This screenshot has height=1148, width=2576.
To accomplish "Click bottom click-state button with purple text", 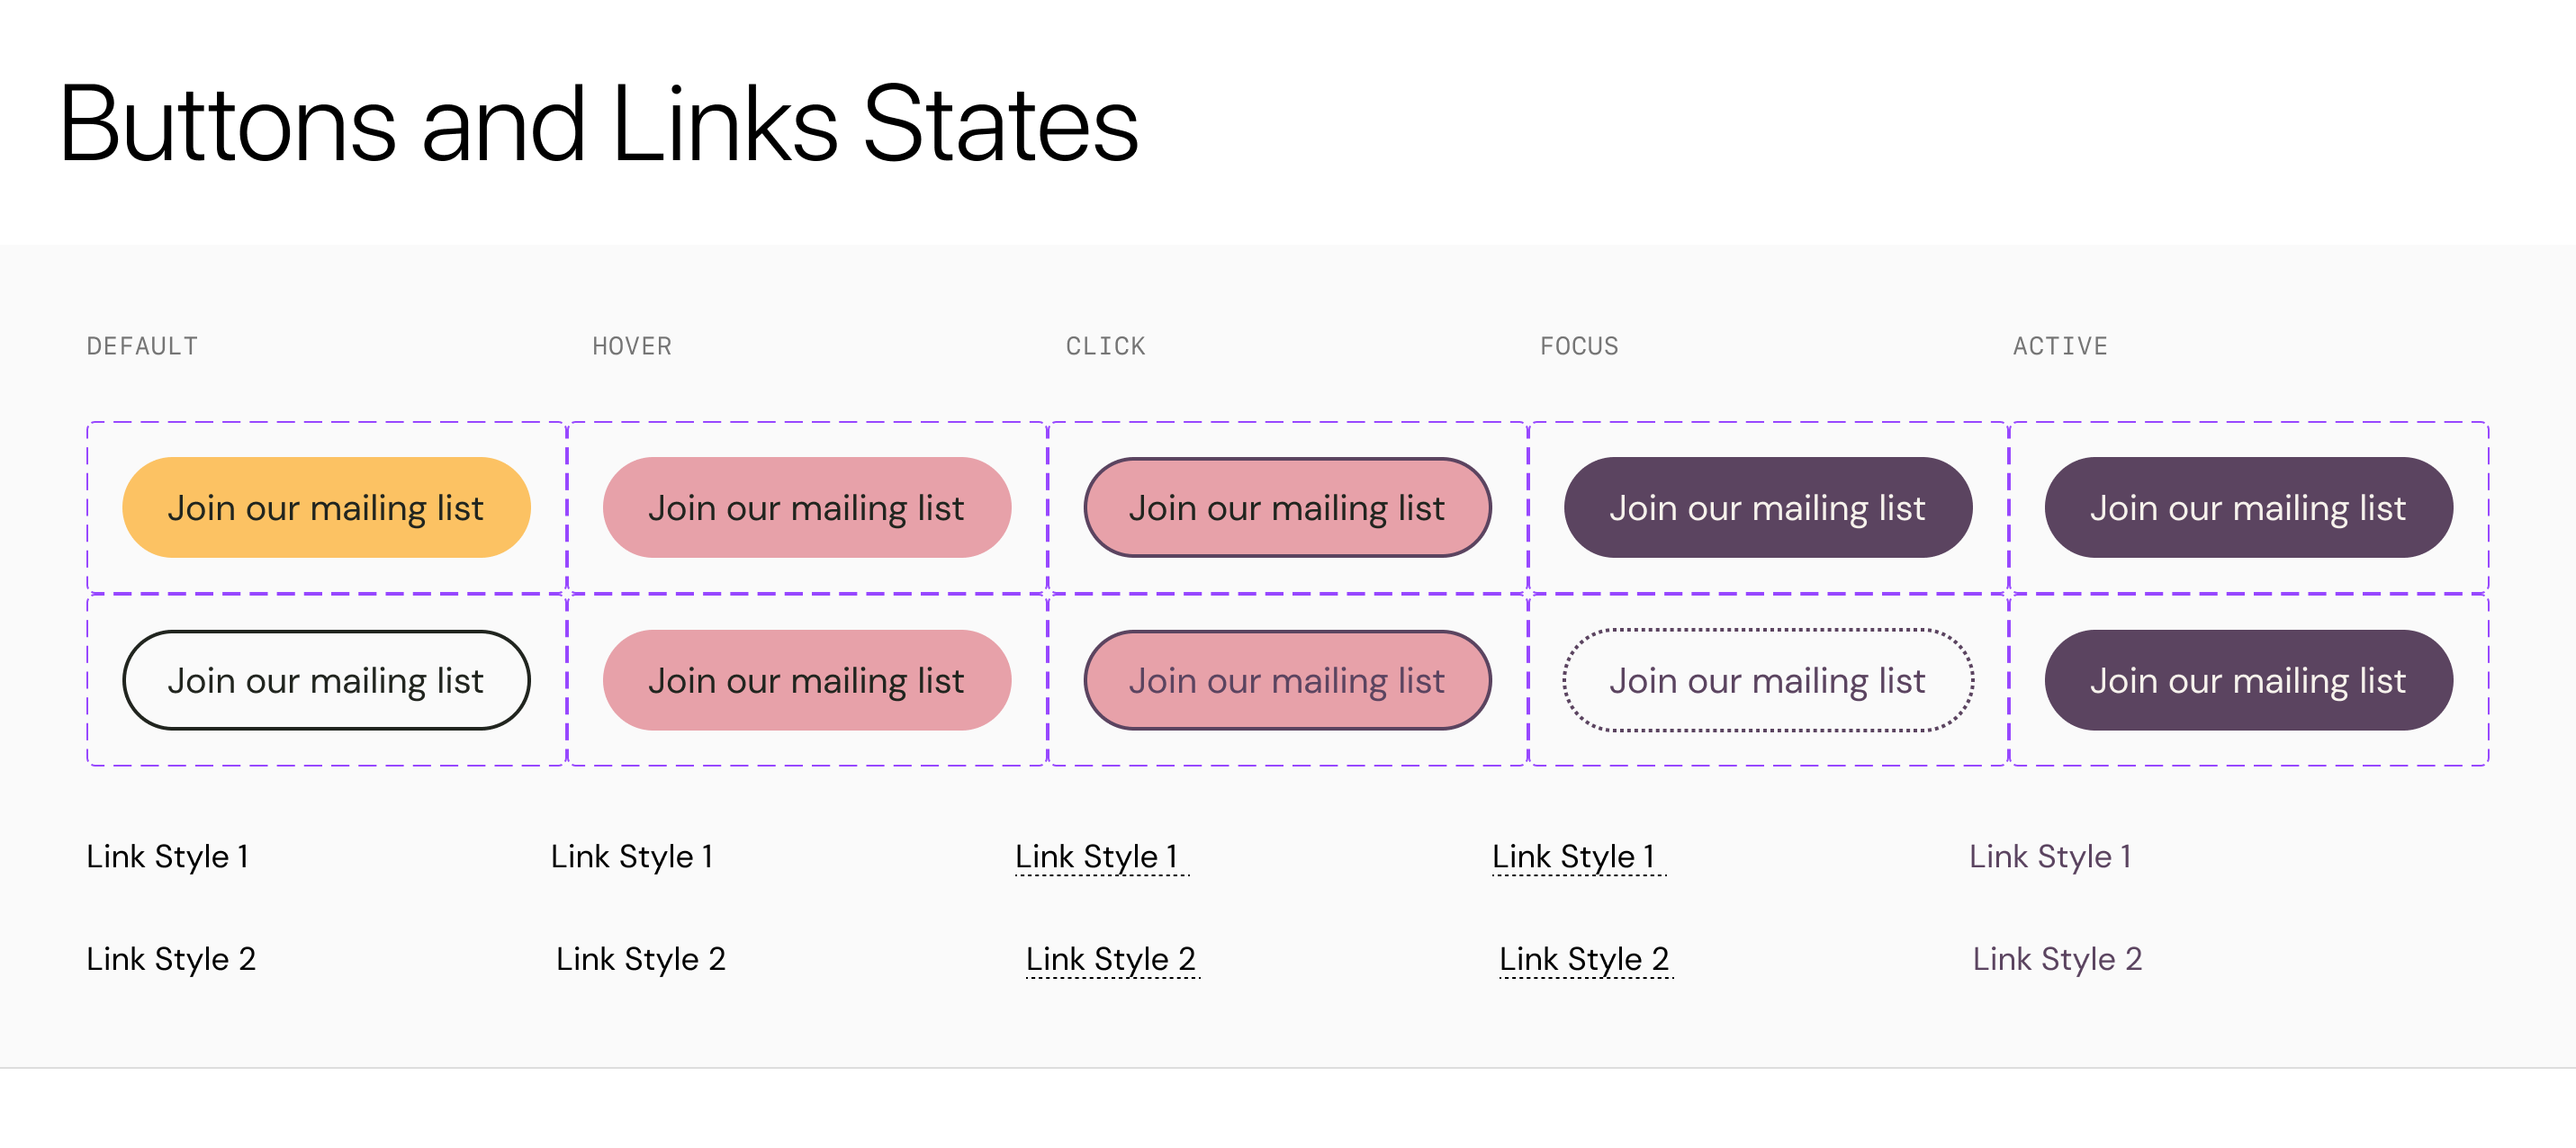I will [1287, 680].
